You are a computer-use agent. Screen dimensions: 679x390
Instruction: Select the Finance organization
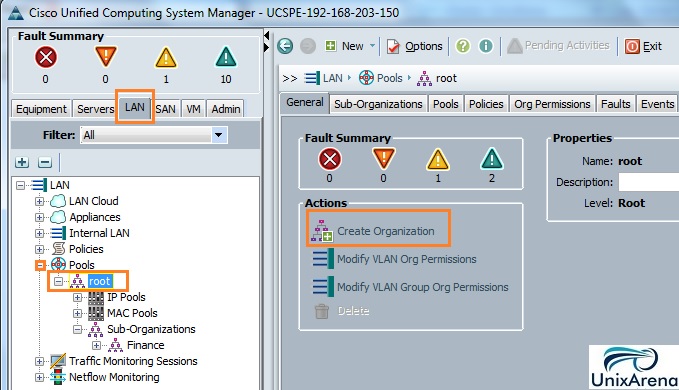click(146, 345)
